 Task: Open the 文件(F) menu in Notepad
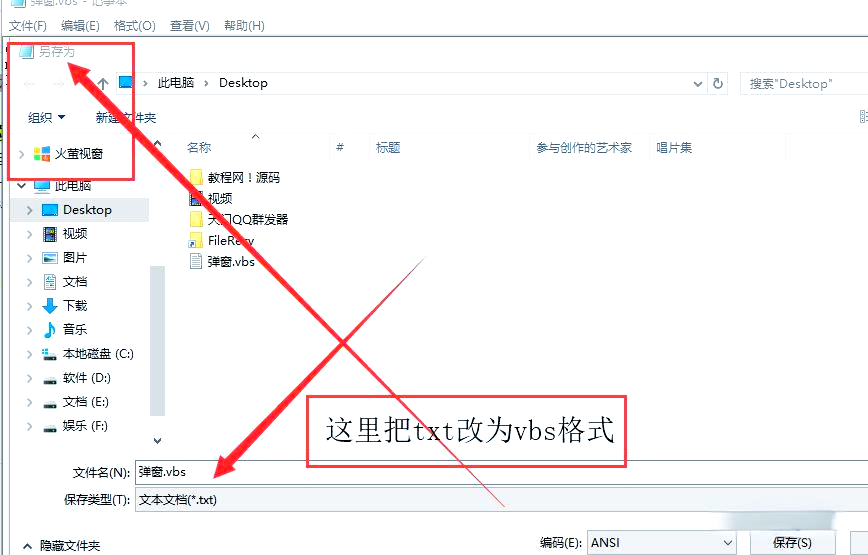pos(28,25)
